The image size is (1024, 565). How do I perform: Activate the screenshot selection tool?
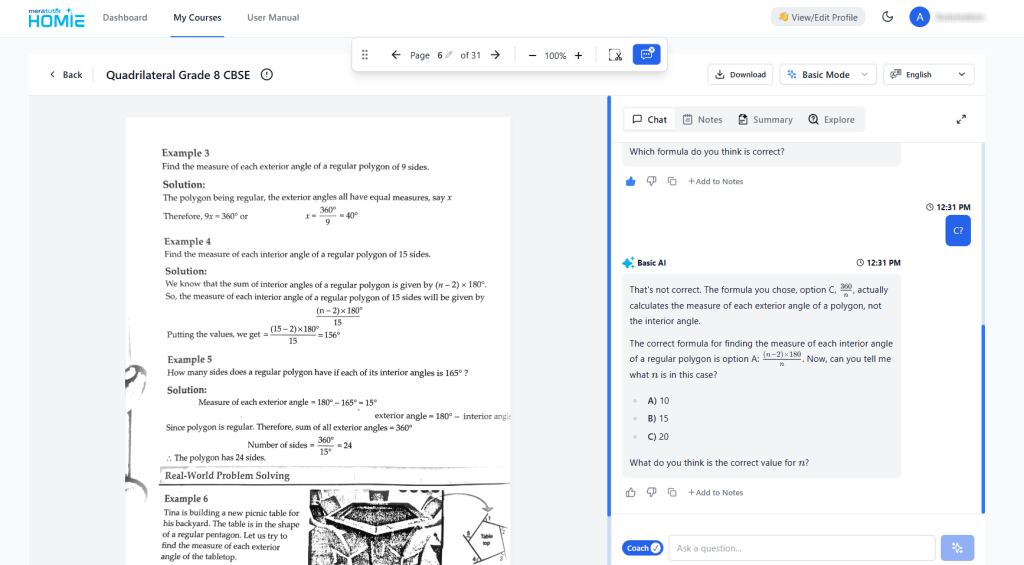tap(615, 55)
